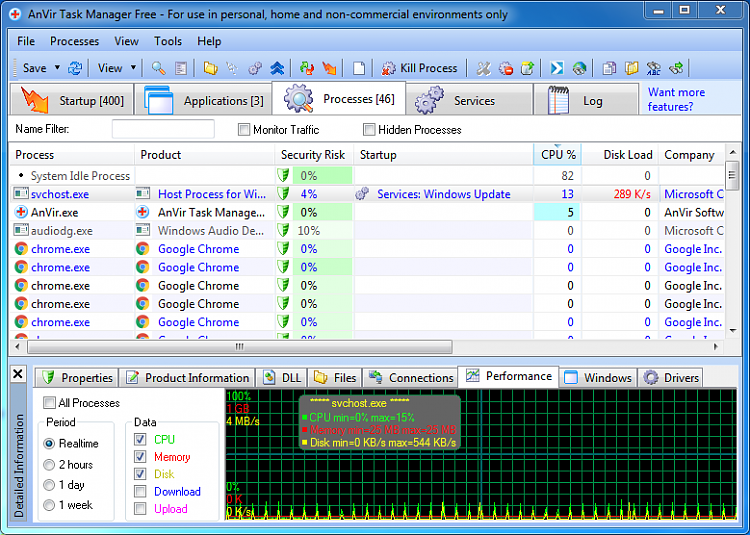The height and width of the screenshot is (535, 750).
Task: Click the properties sheet icon beside the magnifier
Action: coord(181,68)
